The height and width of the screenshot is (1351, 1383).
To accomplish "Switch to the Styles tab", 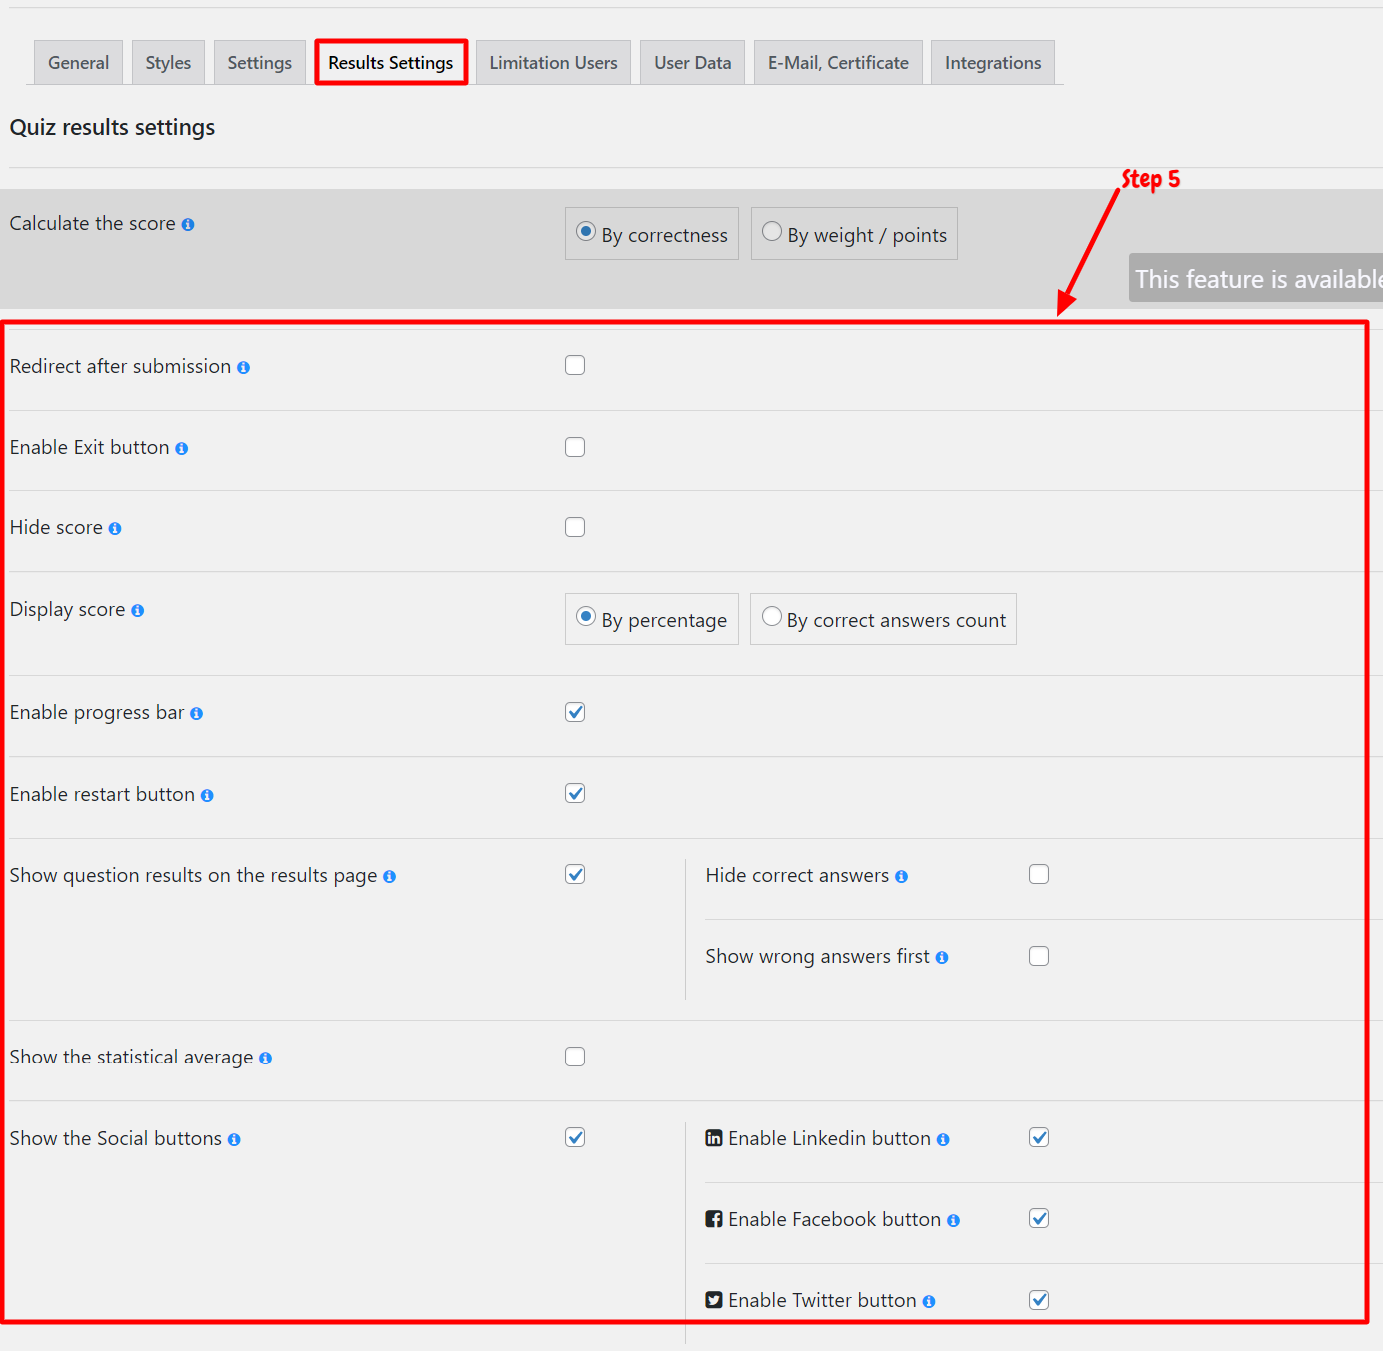I will (x=168, y=62).
